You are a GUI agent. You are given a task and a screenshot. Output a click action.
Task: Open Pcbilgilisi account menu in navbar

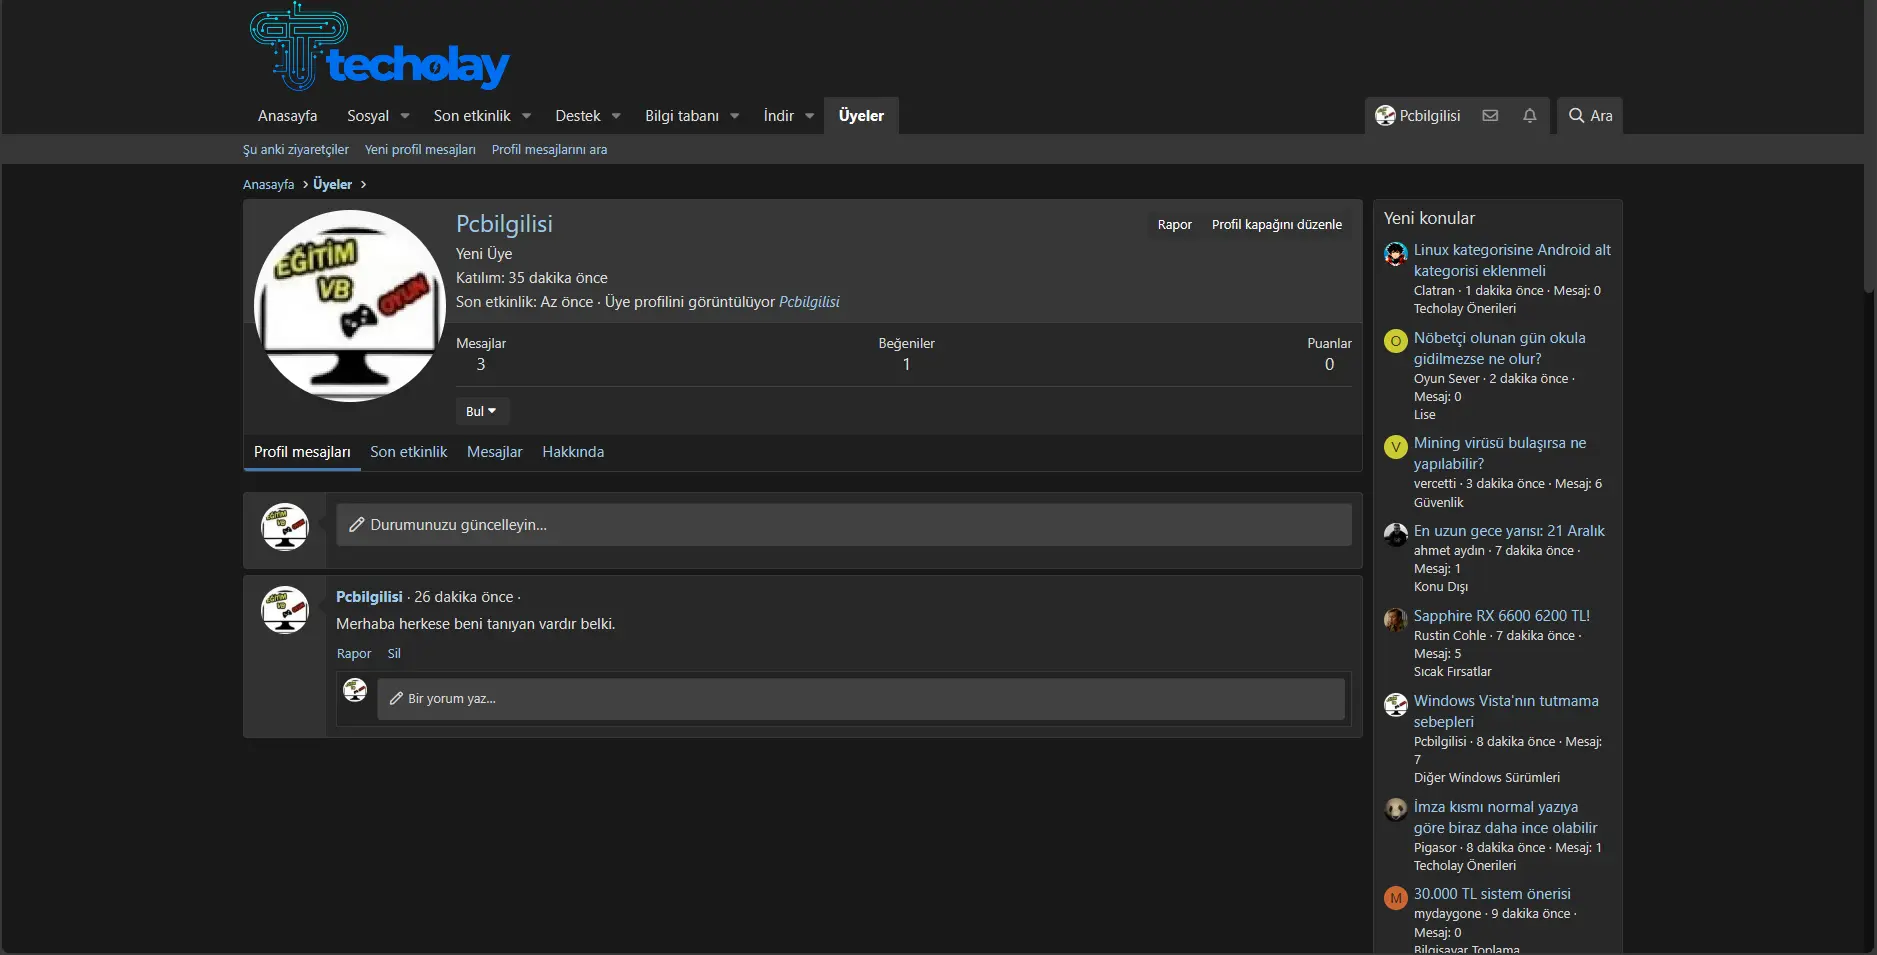1417,116
